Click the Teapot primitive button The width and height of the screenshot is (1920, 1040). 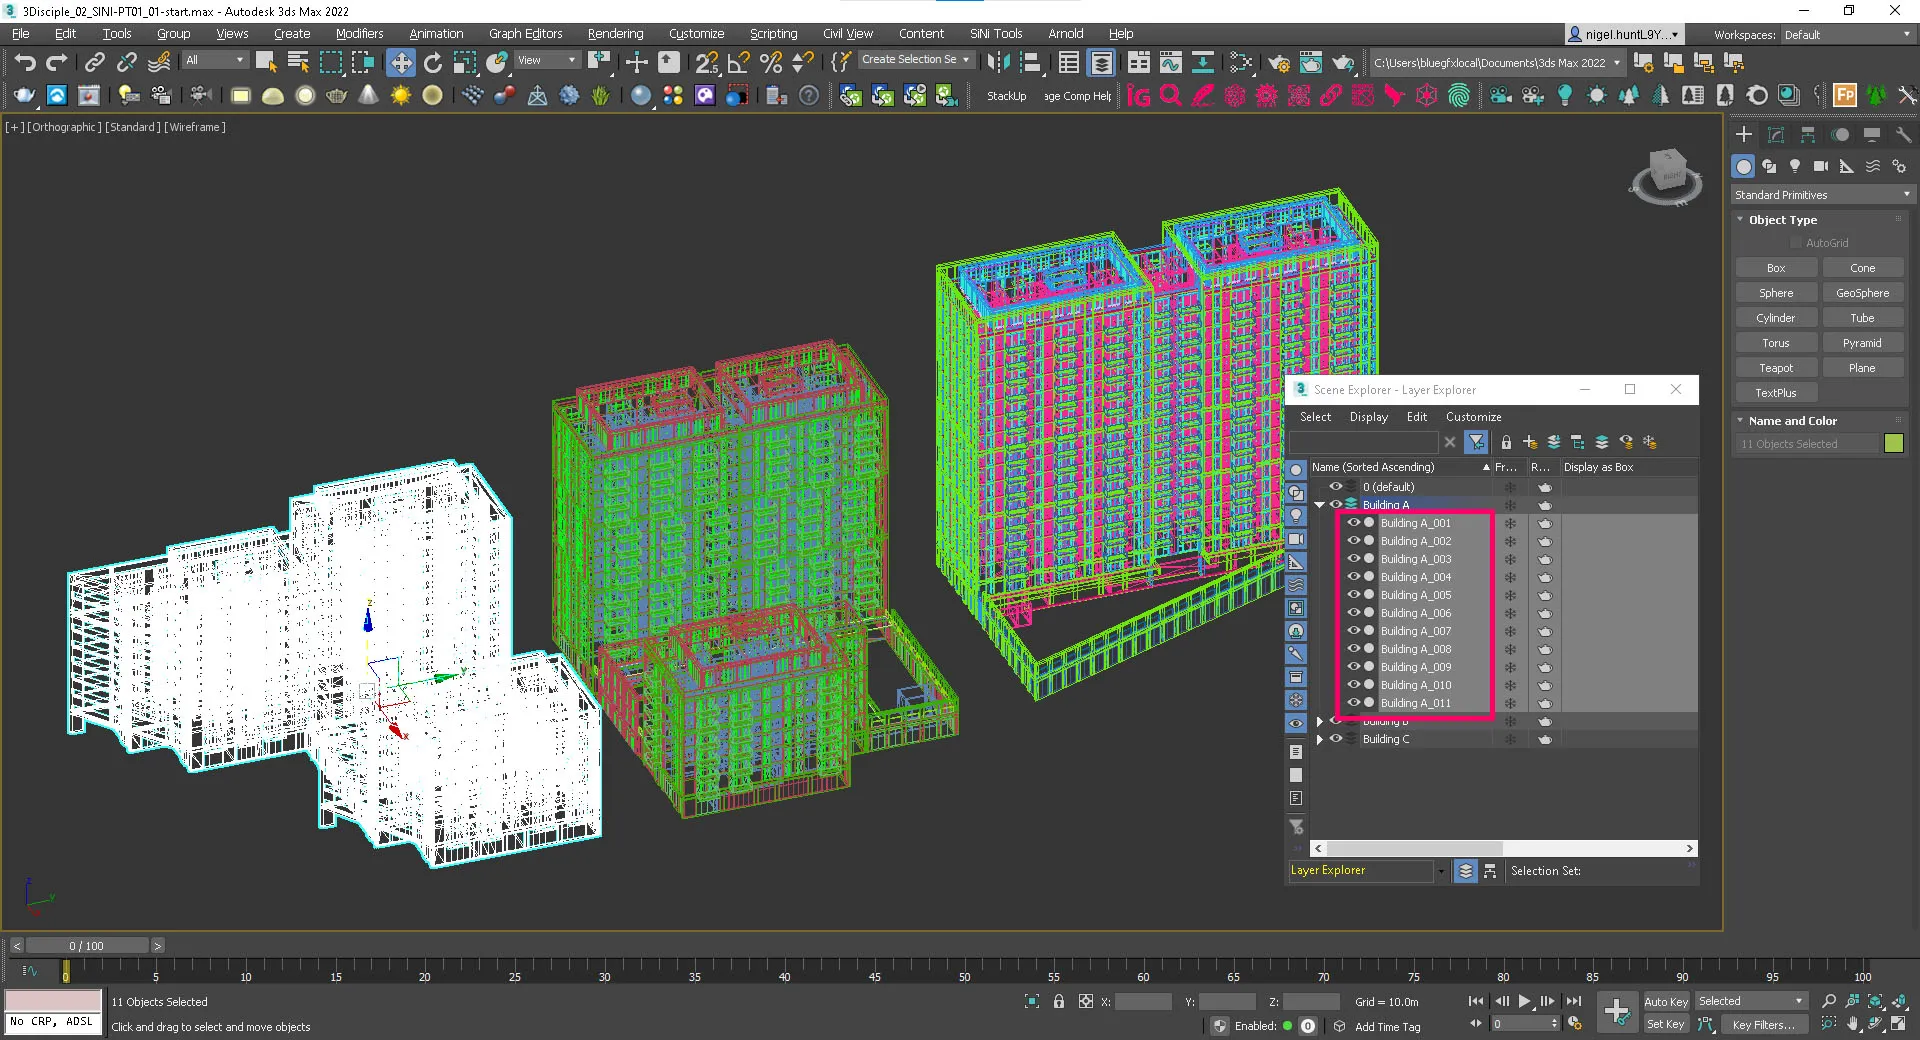point(1776,368)
